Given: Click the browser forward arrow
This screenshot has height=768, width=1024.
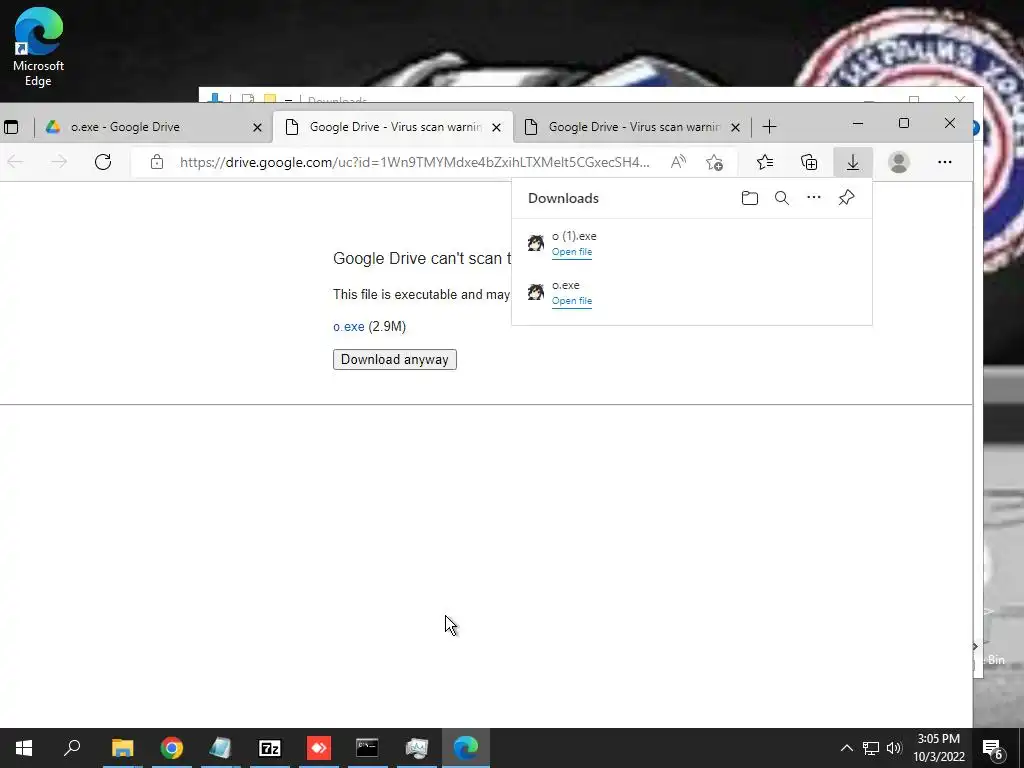Looking at the screenshot, I should [x=59, y=162].
